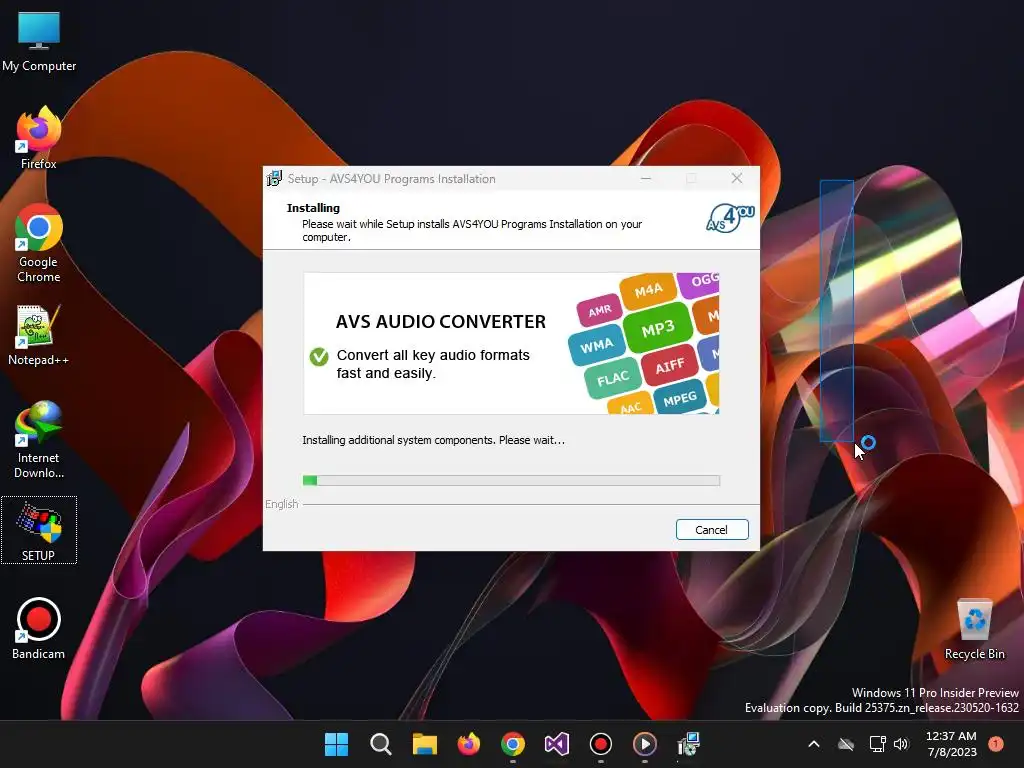
Task: Open the media player taskbar icon
Action: click(645, 744)
